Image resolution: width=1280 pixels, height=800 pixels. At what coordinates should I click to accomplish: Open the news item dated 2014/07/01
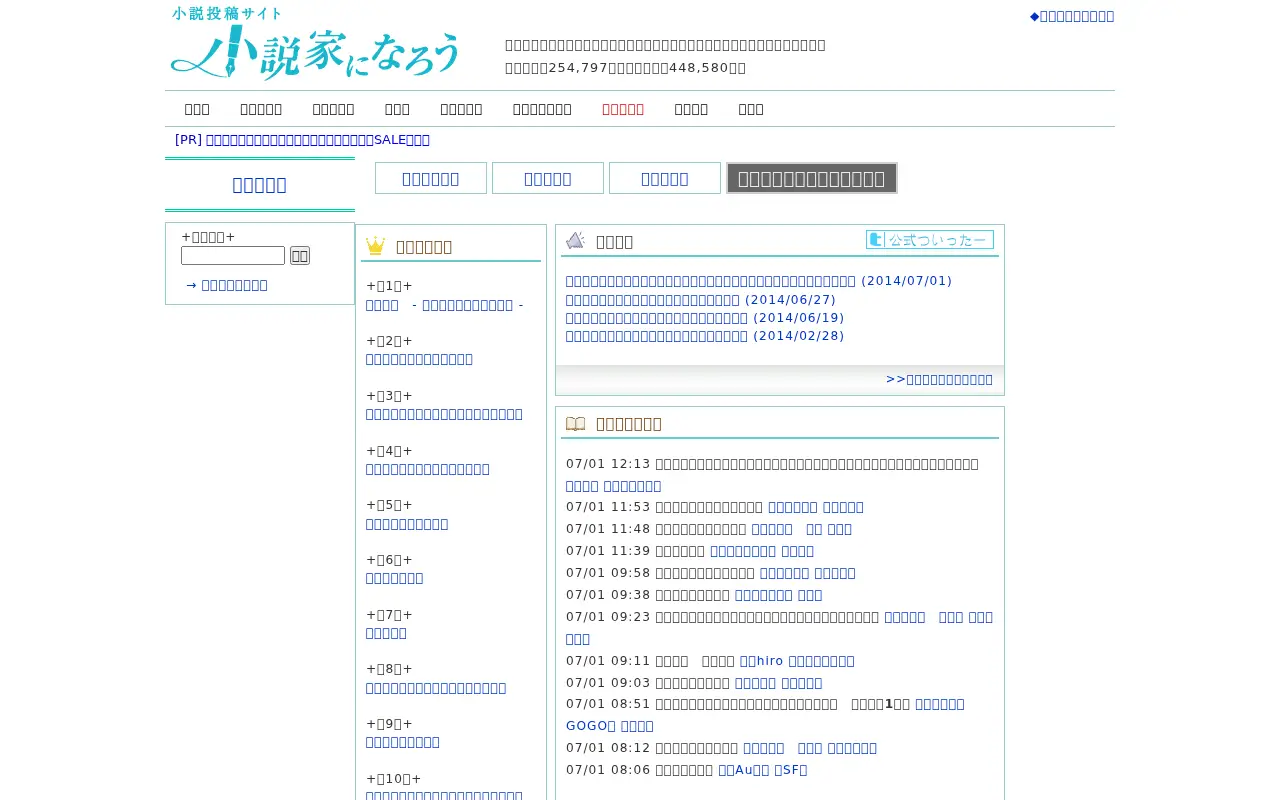(759, 281)
